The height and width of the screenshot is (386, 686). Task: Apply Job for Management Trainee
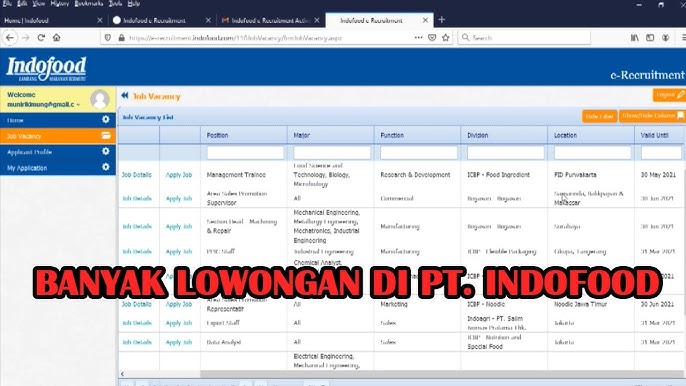178,175
